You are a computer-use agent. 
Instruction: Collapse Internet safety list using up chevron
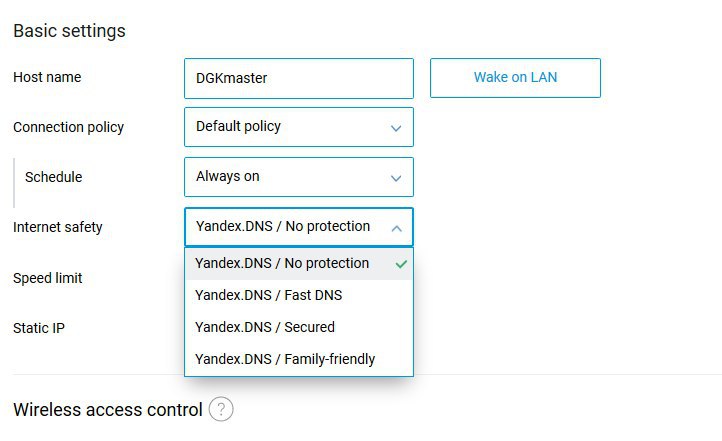click(396, 228)
